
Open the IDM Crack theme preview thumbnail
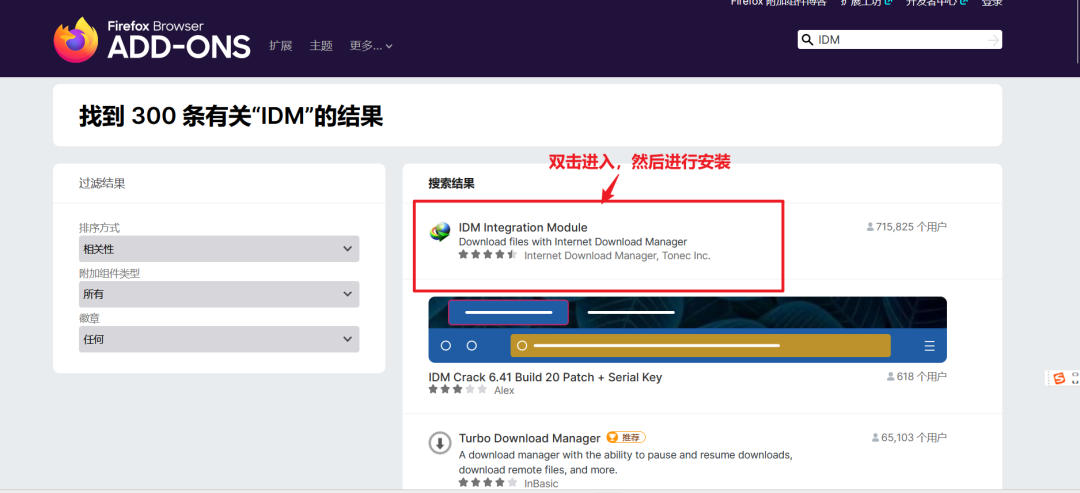tap(687, 330)
